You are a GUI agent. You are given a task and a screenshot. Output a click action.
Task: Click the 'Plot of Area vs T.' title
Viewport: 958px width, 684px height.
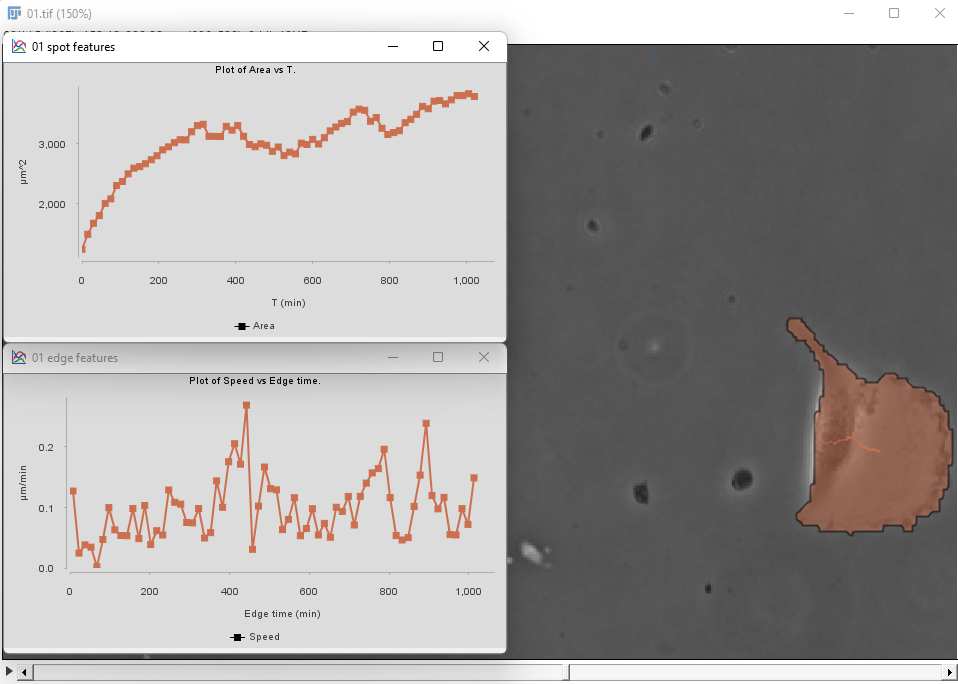[x=255, y=70]
